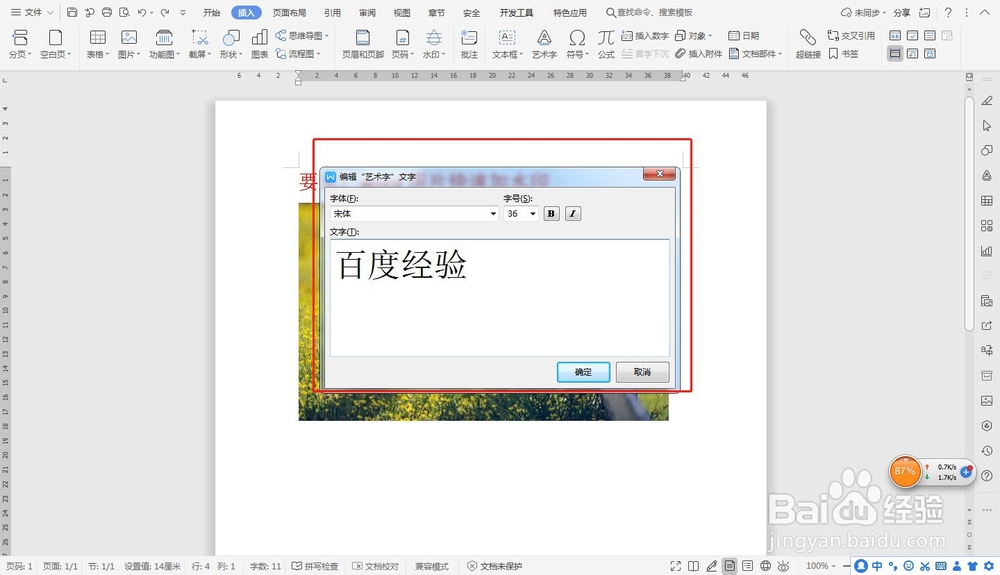Insert a blank page with 空白页
This screenshot has width=1000, height=575.
coord(55,44)
